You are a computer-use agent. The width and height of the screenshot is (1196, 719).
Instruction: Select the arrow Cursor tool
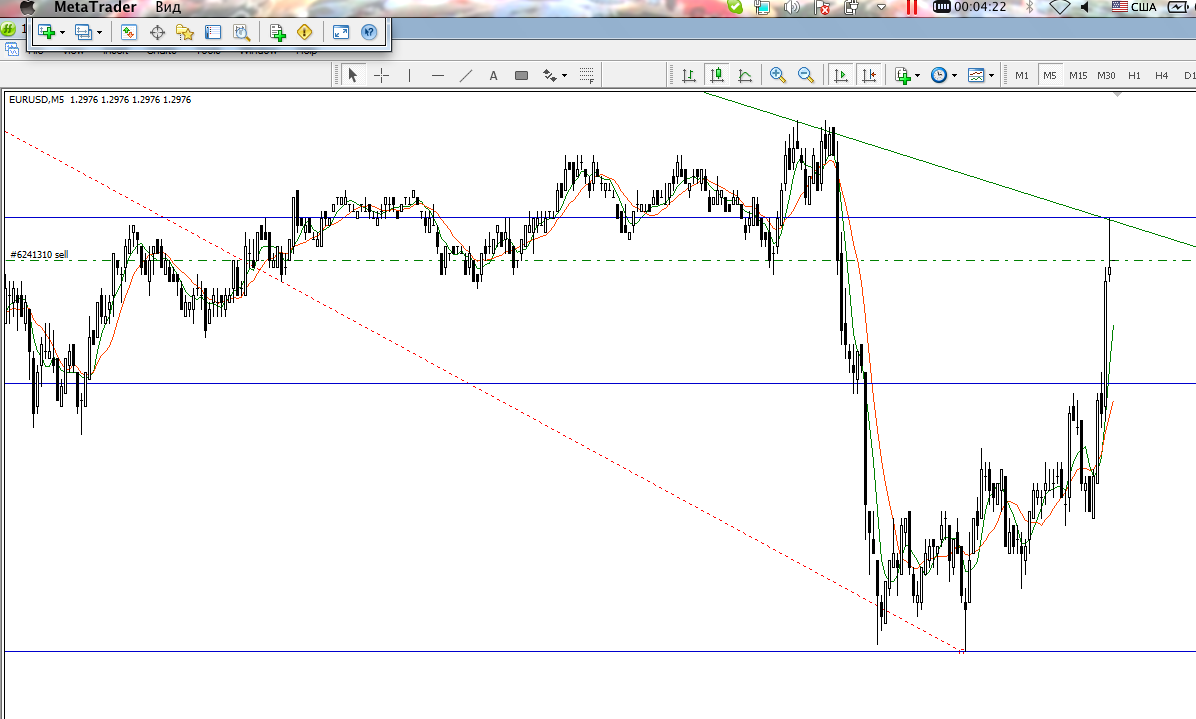pos(352,75)
